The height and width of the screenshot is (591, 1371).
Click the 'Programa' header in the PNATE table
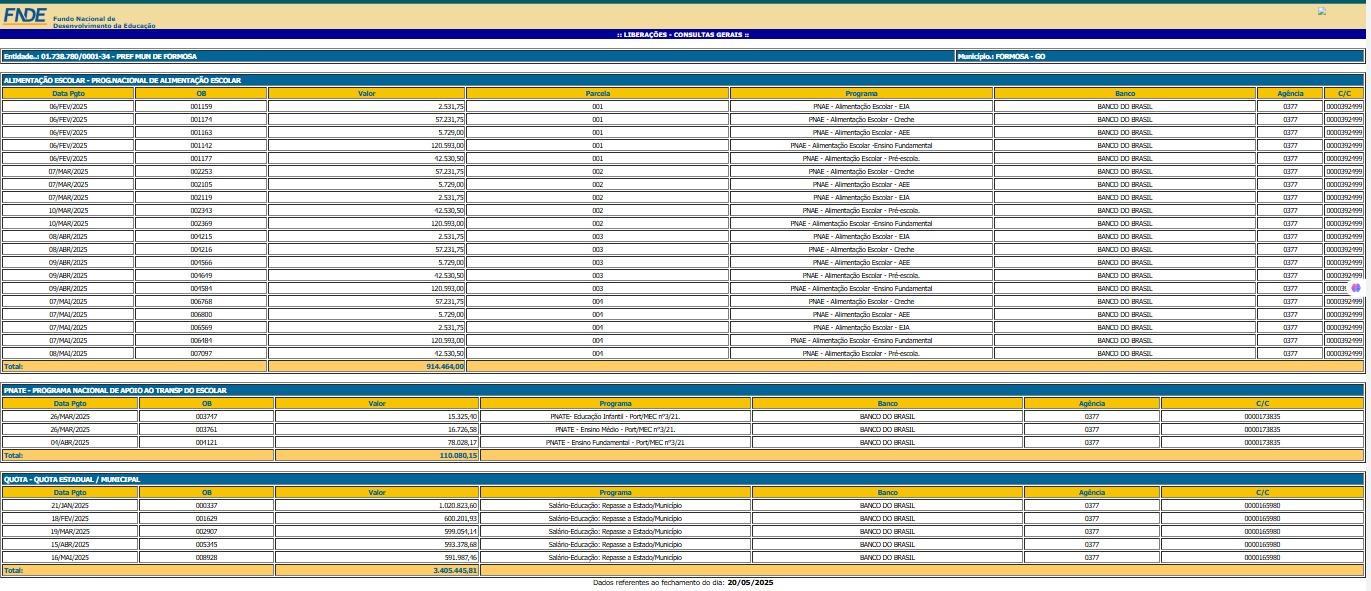coord(615,404)
